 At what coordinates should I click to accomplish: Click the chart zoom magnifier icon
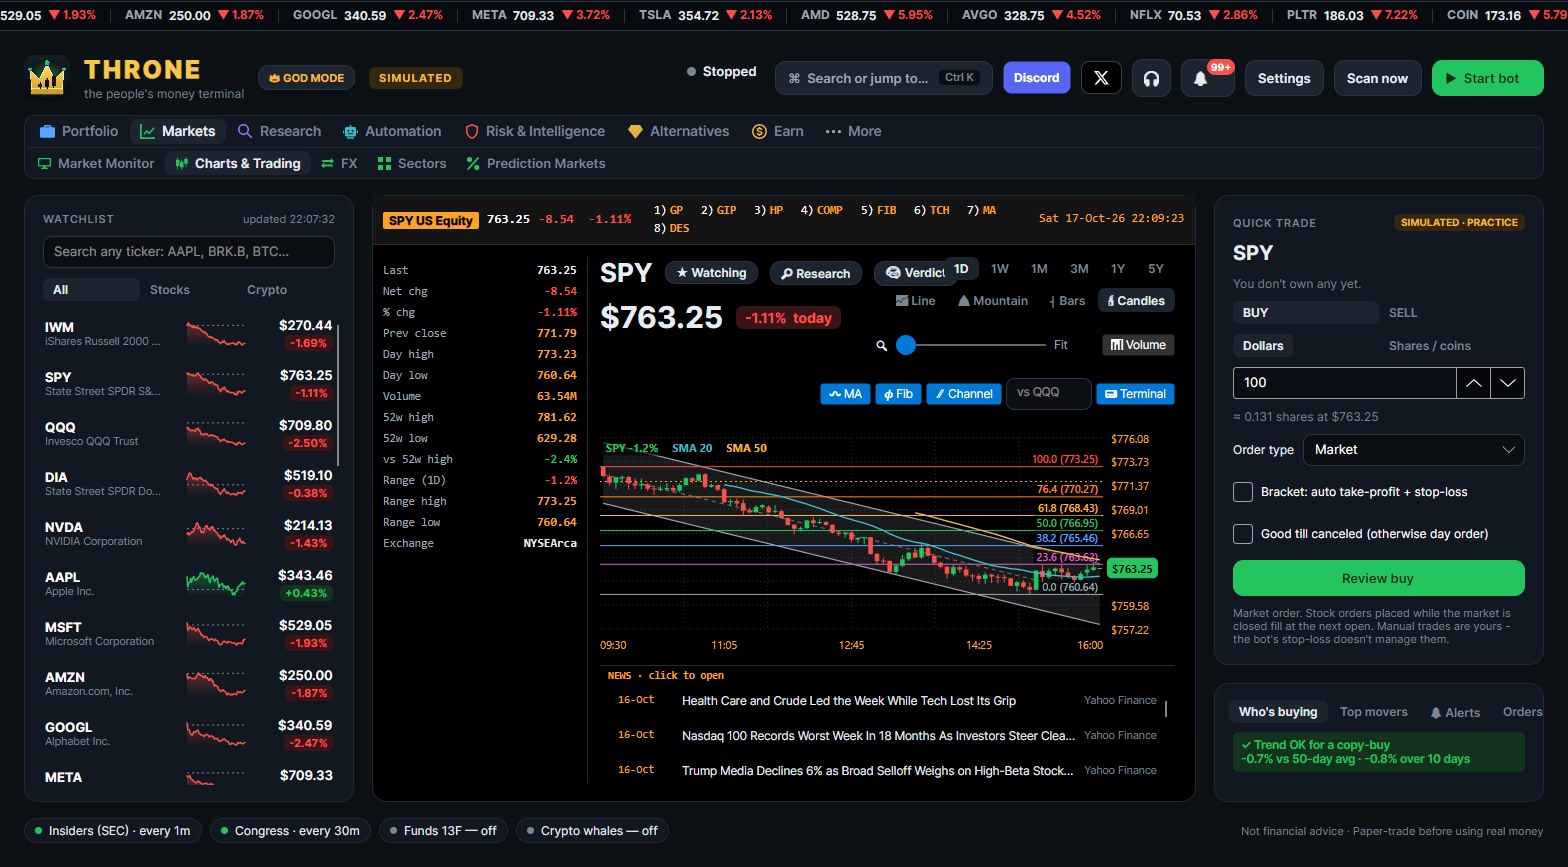[x=882, y=345]
